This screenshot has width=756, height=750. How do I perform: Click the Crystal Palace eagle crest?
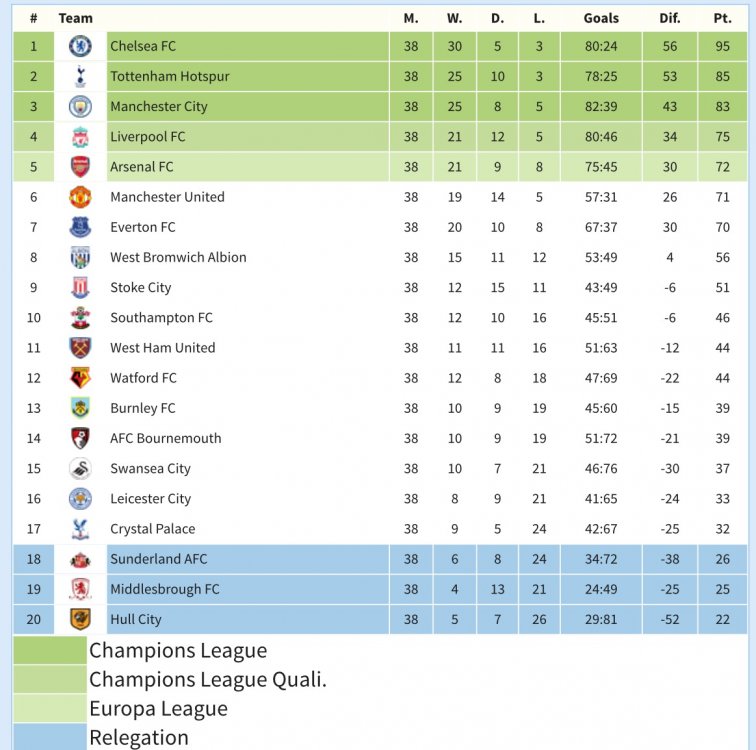tap(81, 529)
